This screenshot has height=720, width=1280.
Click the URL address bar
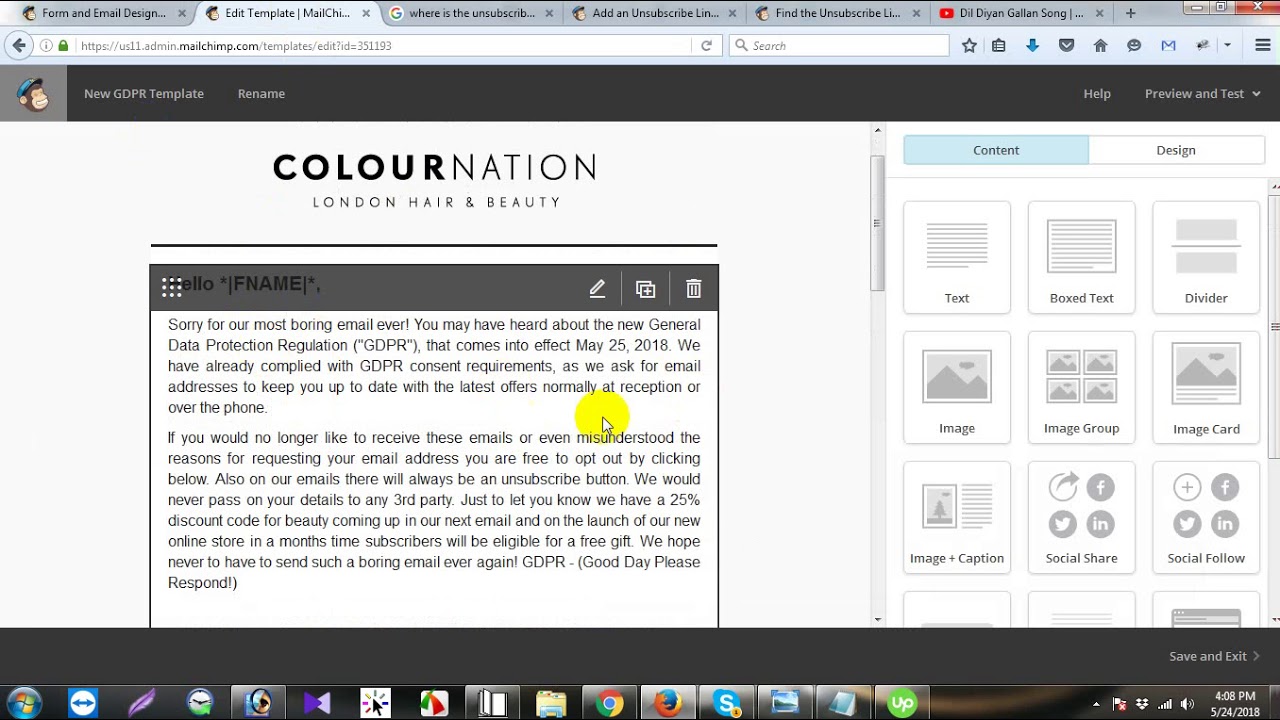pos(384,45)
